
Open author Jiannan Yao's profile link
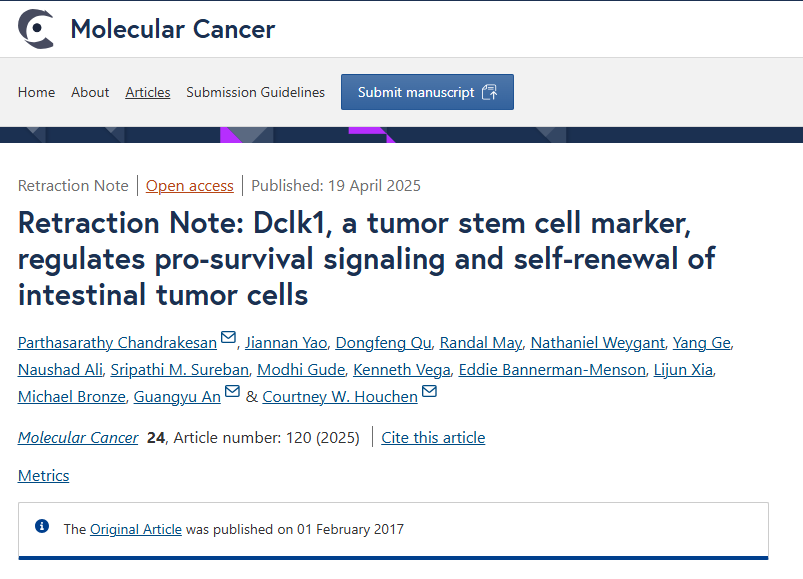coord(286,342)
